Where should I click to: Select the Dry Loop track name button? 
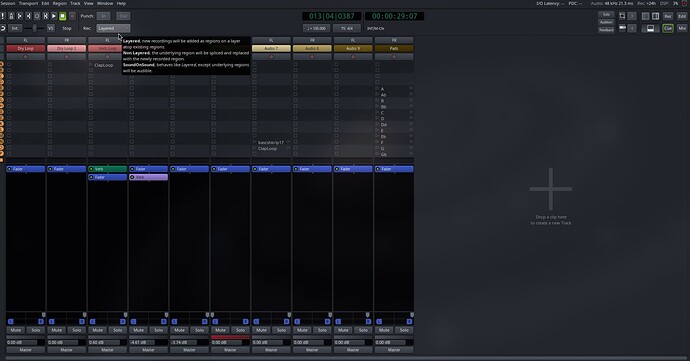26,48
